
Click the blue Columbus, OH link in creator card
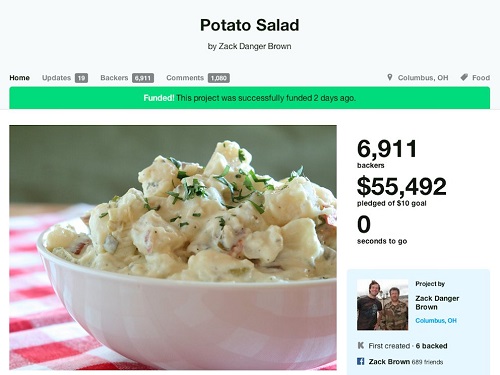coord(436,320)
